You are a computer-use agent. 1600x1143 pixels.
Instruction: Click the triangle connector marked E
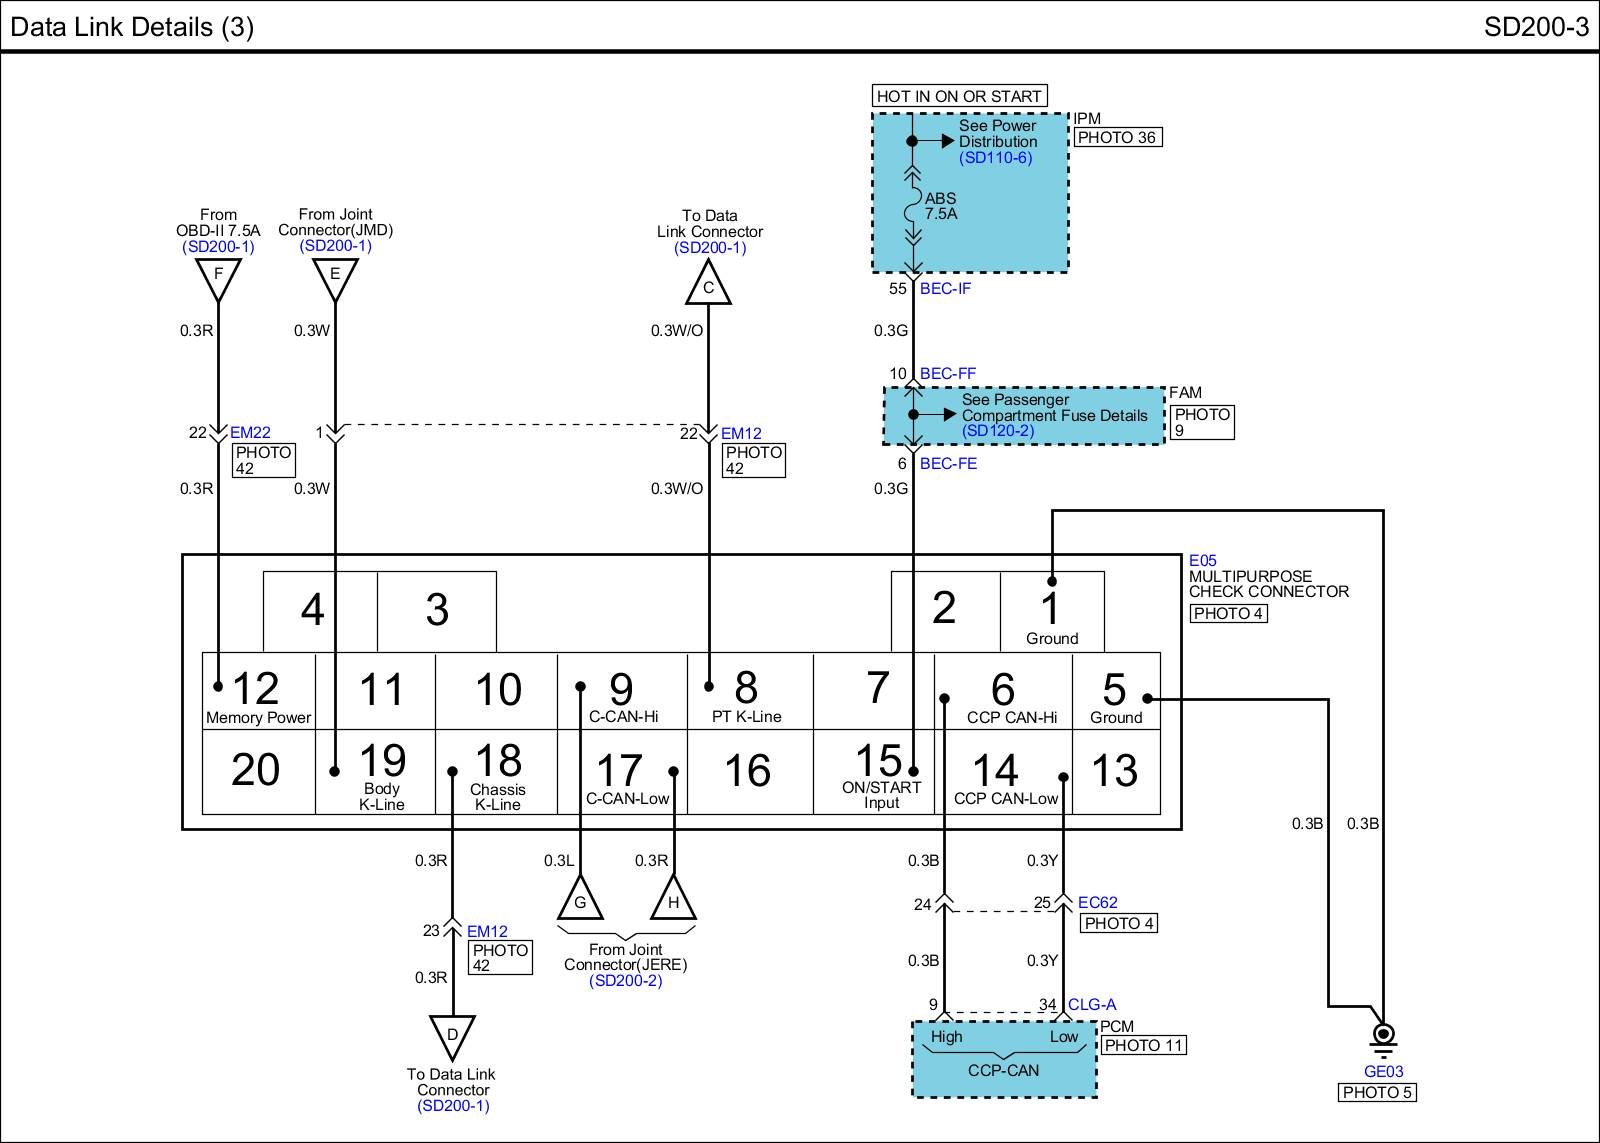pyautogui.click(x=335, y=278)
